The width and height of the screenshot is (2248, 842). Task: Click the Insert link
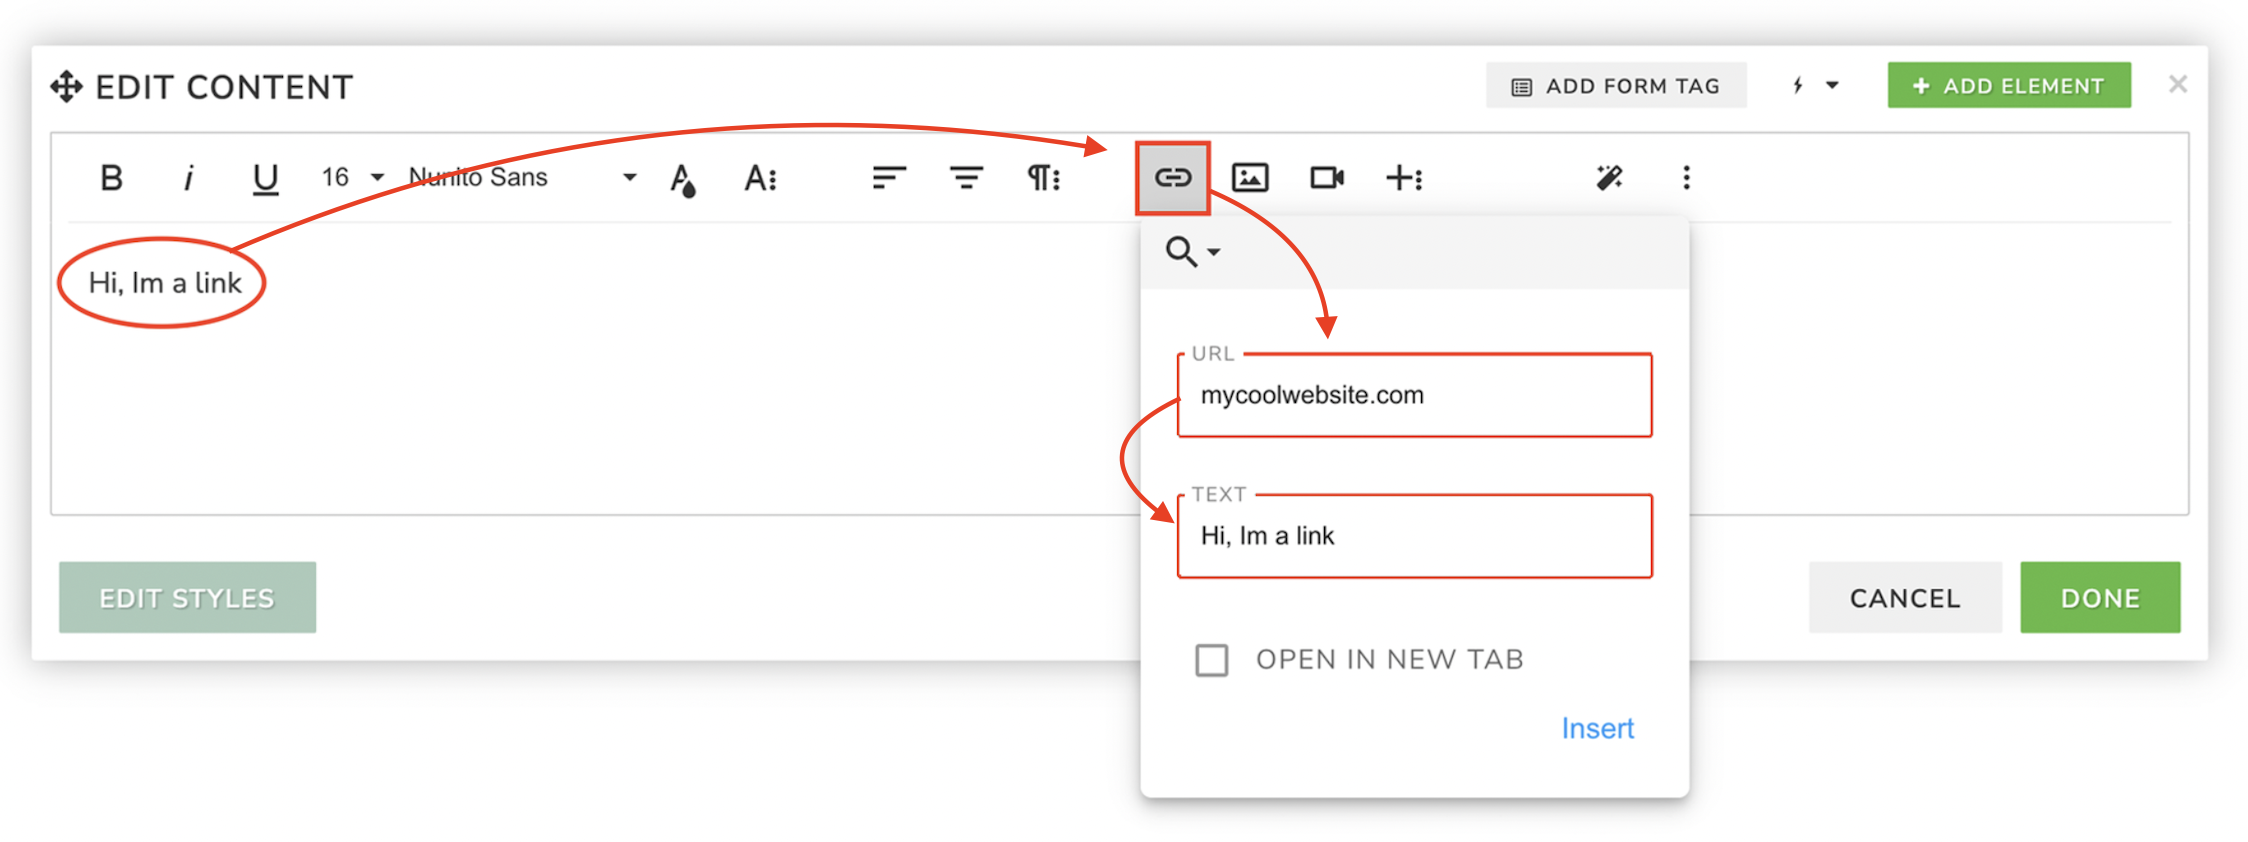1597,728
